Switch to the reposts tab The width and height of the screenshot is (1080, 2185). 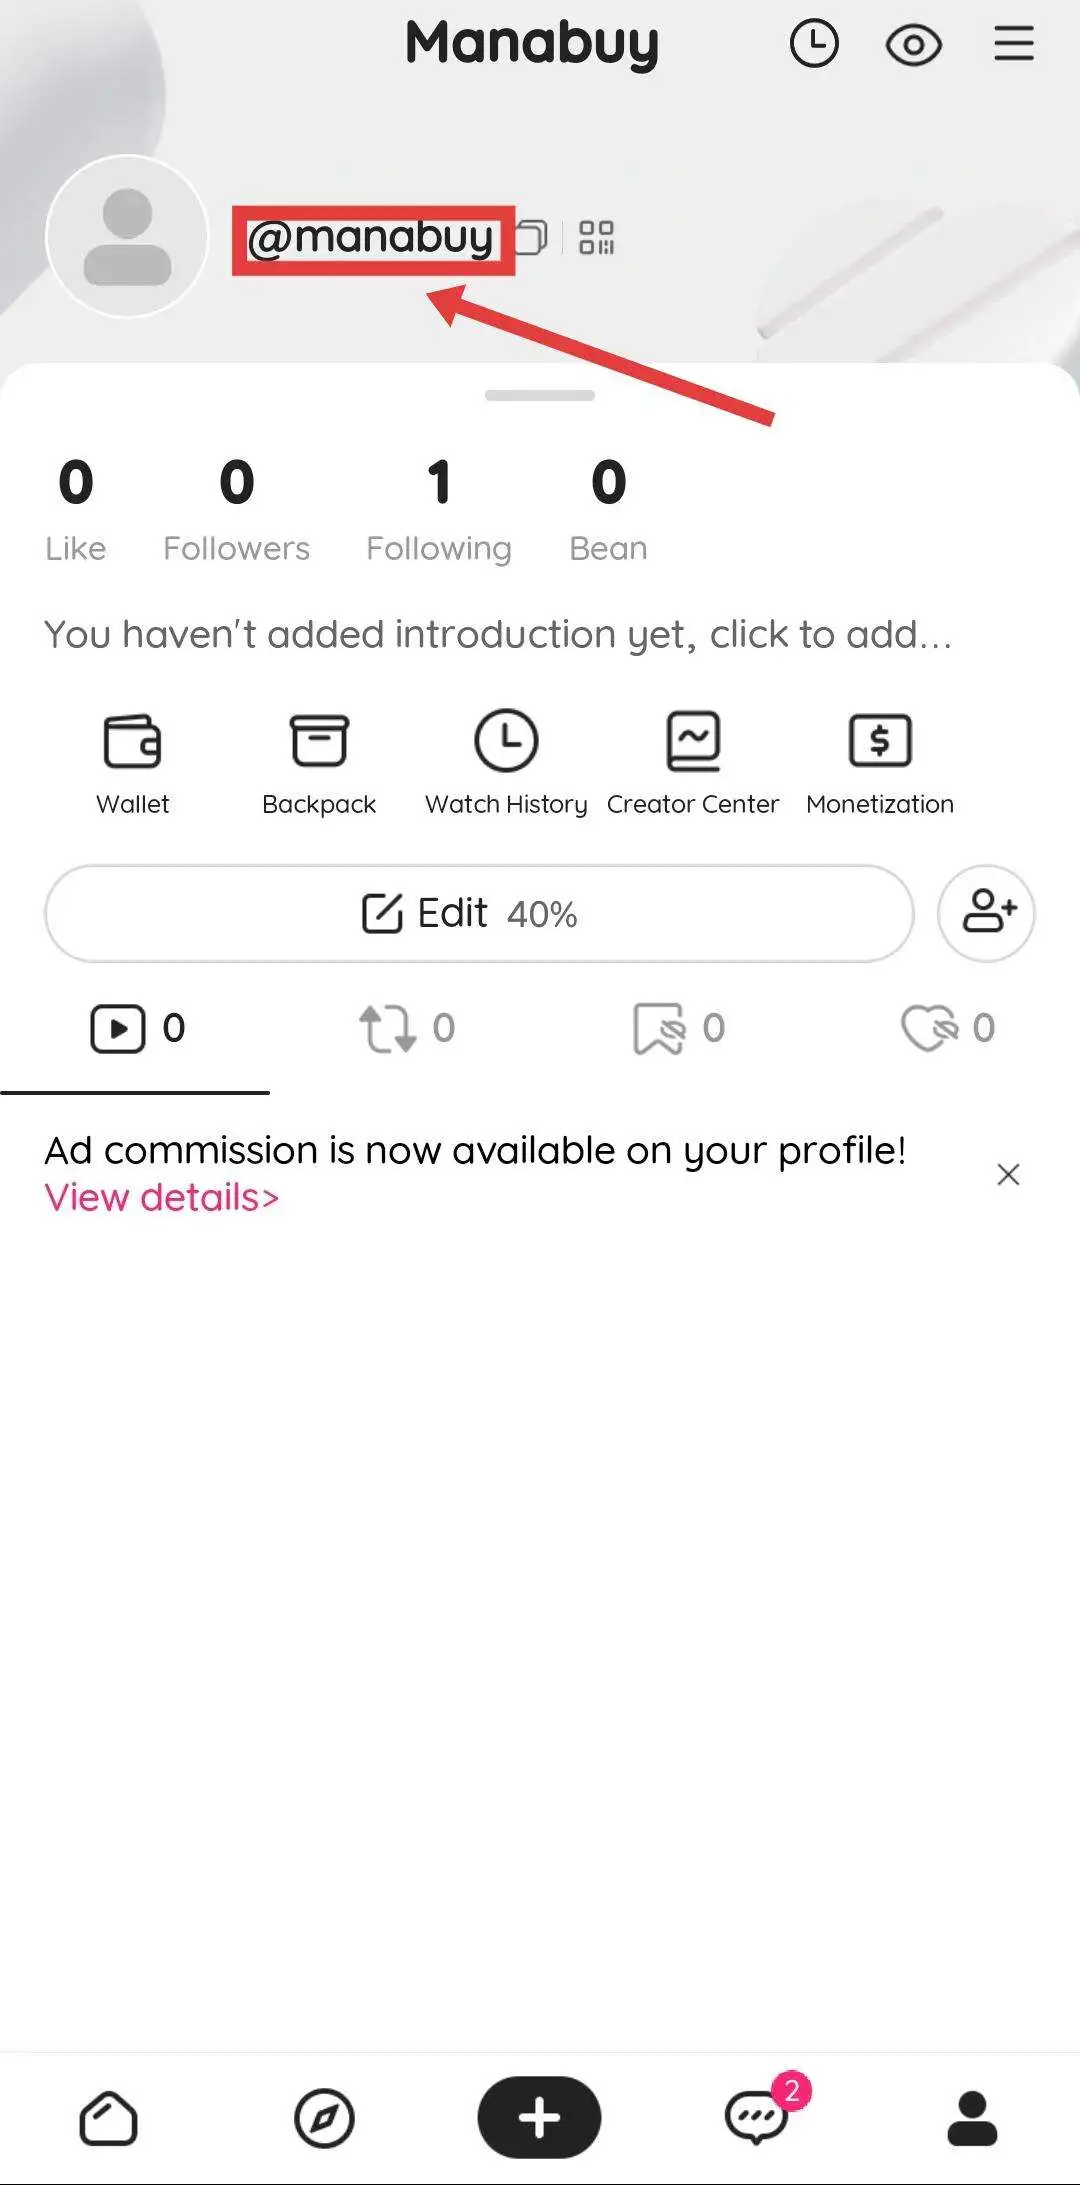[406, 1028]
